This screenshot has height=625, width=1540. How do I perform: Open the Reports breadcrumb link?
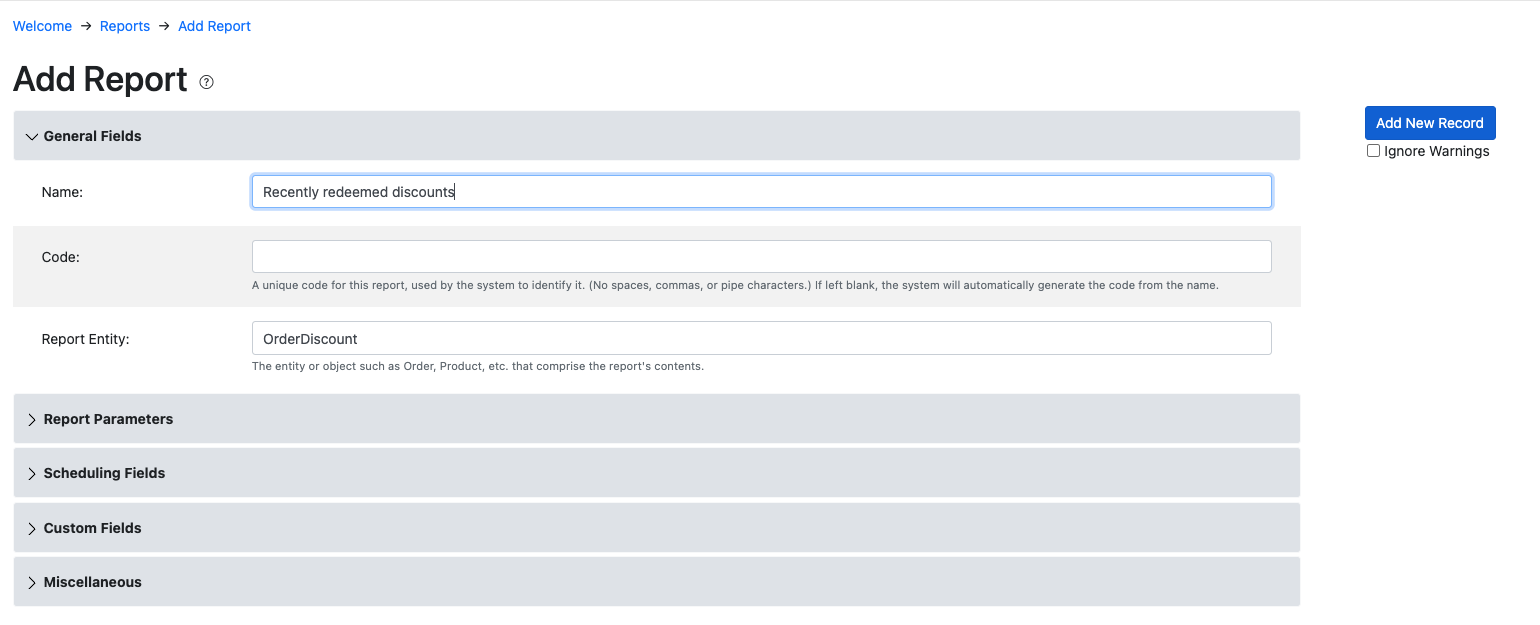[x=125, y=26]
